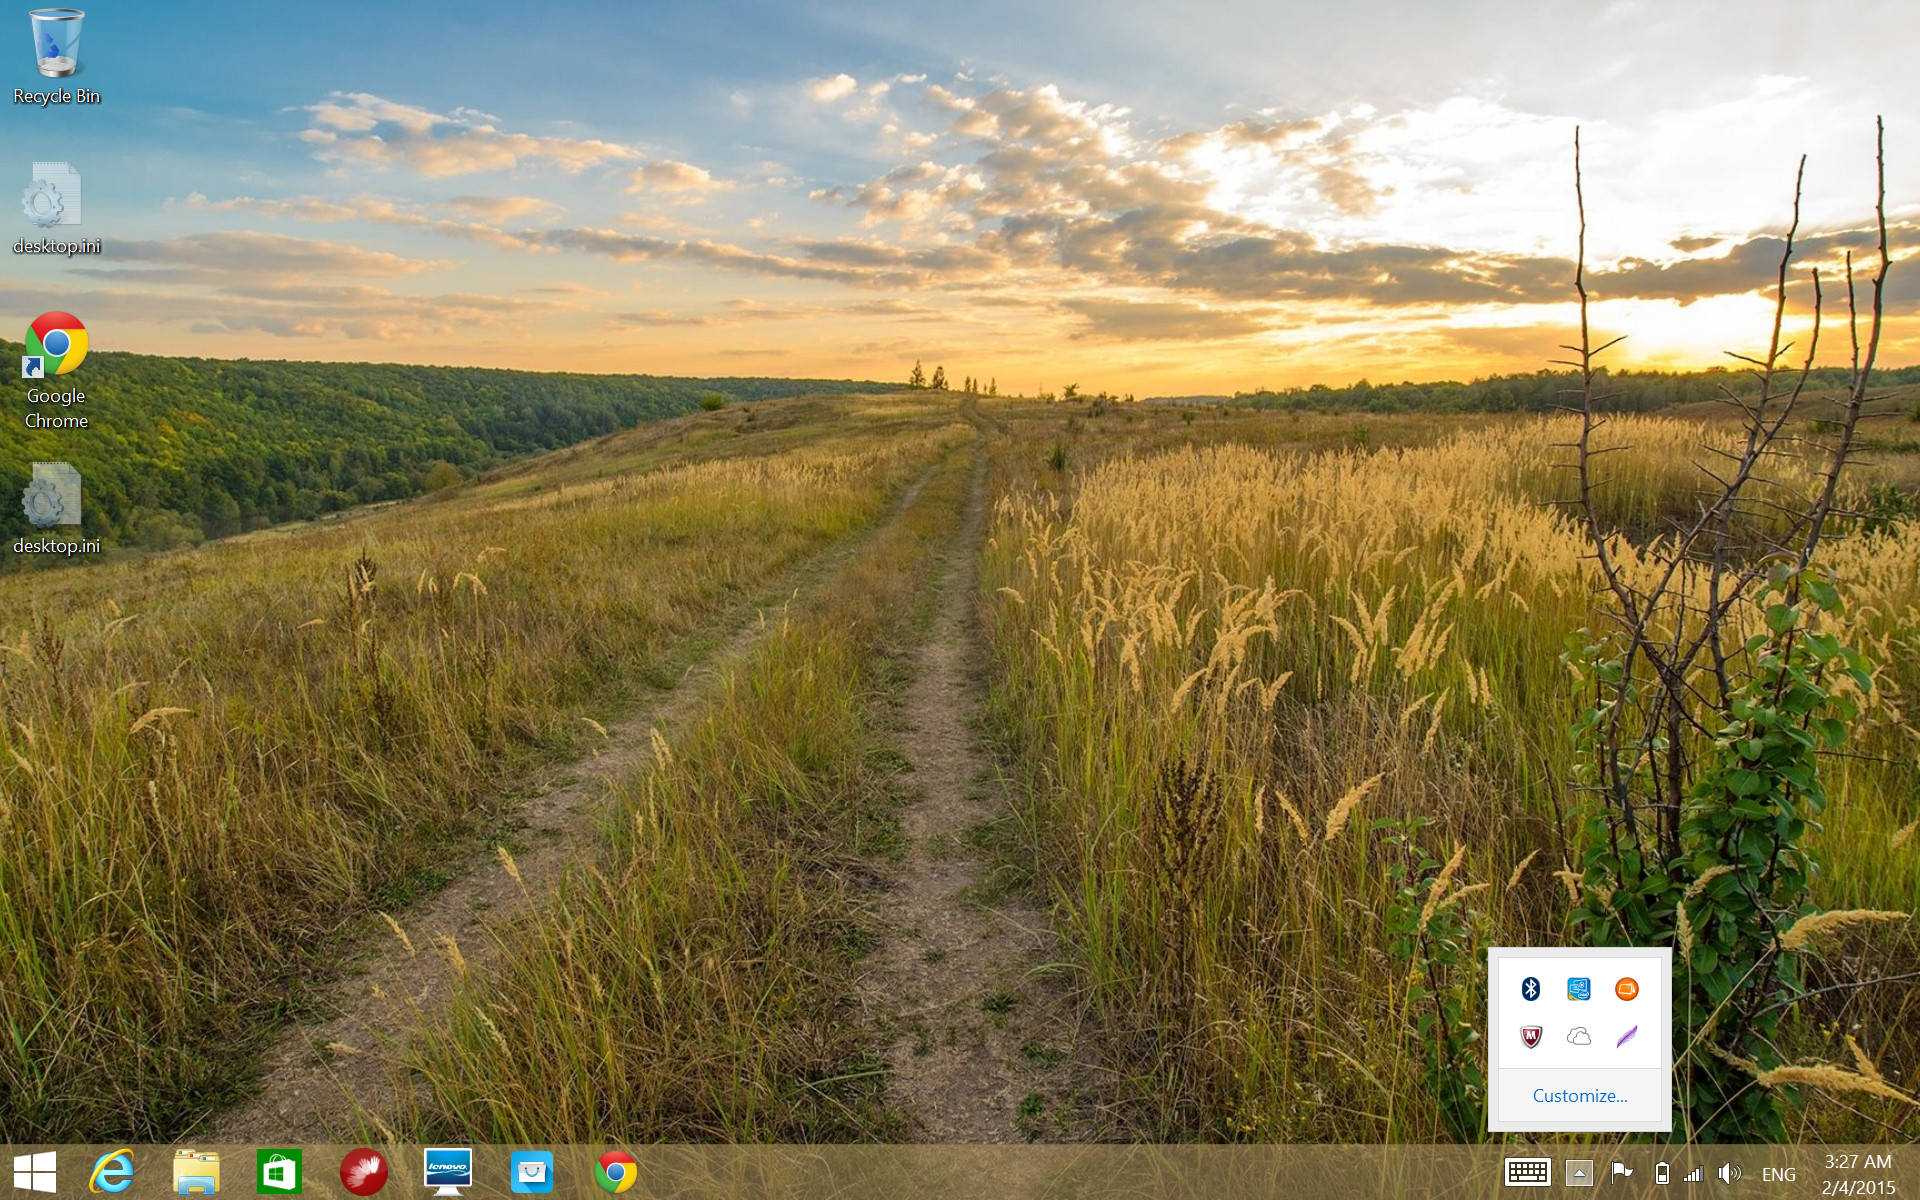Launch Google Chrome from the taskbar
The image size is (1920, 1200).
click(616, 1172)
